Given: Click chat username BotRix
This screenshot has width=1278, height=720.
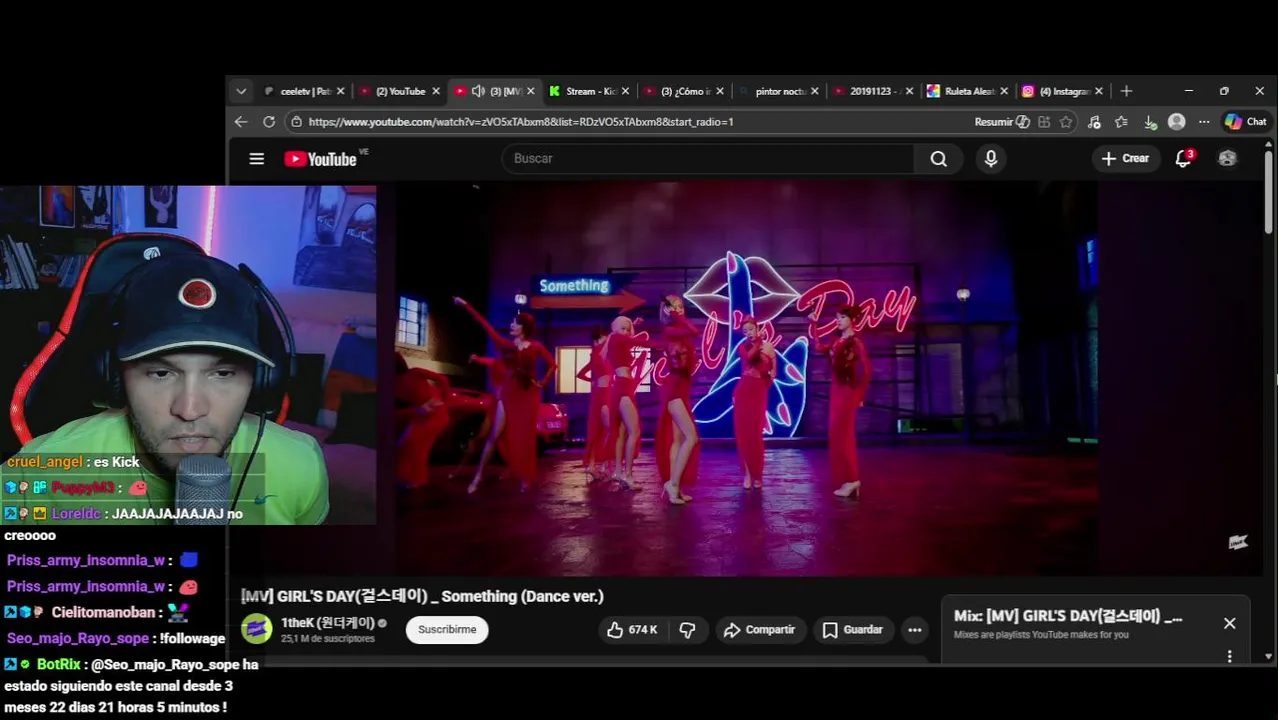Looking at the screenshot, I should [59, 664].
